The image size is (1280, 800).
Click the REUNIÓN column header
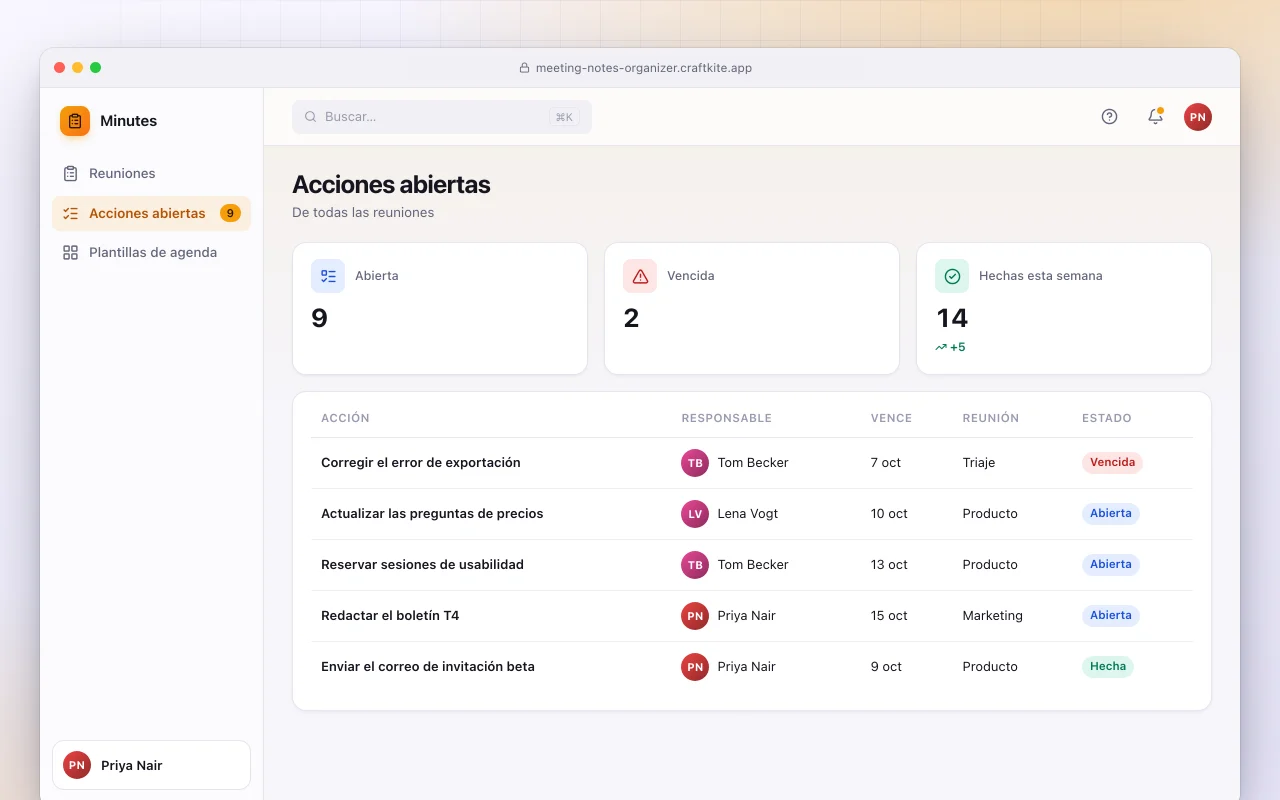[x=991, y=418]
